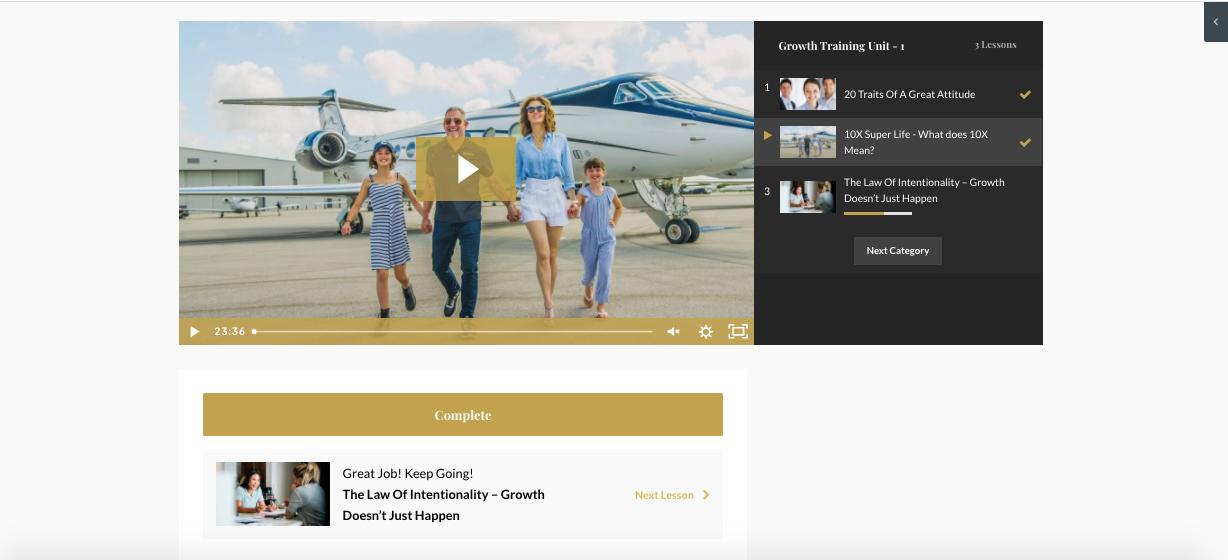Click the video progress bar
The height and width of the screenshot is (560, 1228).
click(x=452, y=331)
